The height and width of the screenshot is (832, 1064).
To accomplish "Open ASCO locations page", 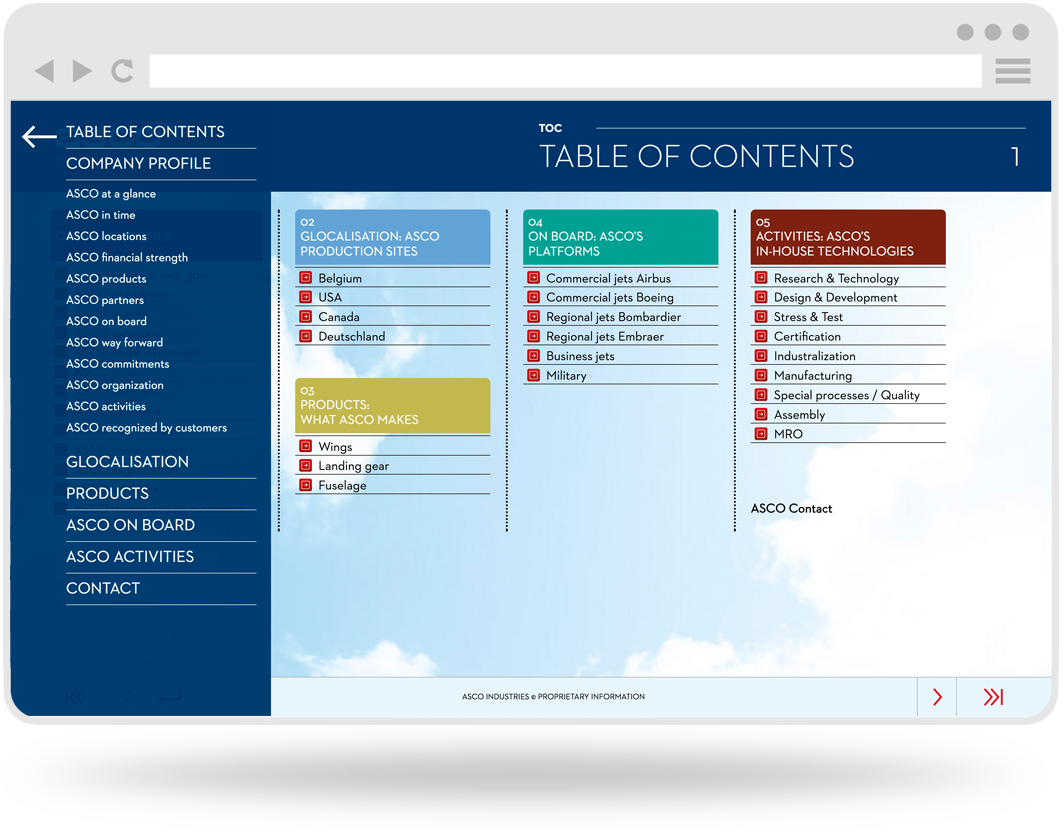I will click(106, 236).
